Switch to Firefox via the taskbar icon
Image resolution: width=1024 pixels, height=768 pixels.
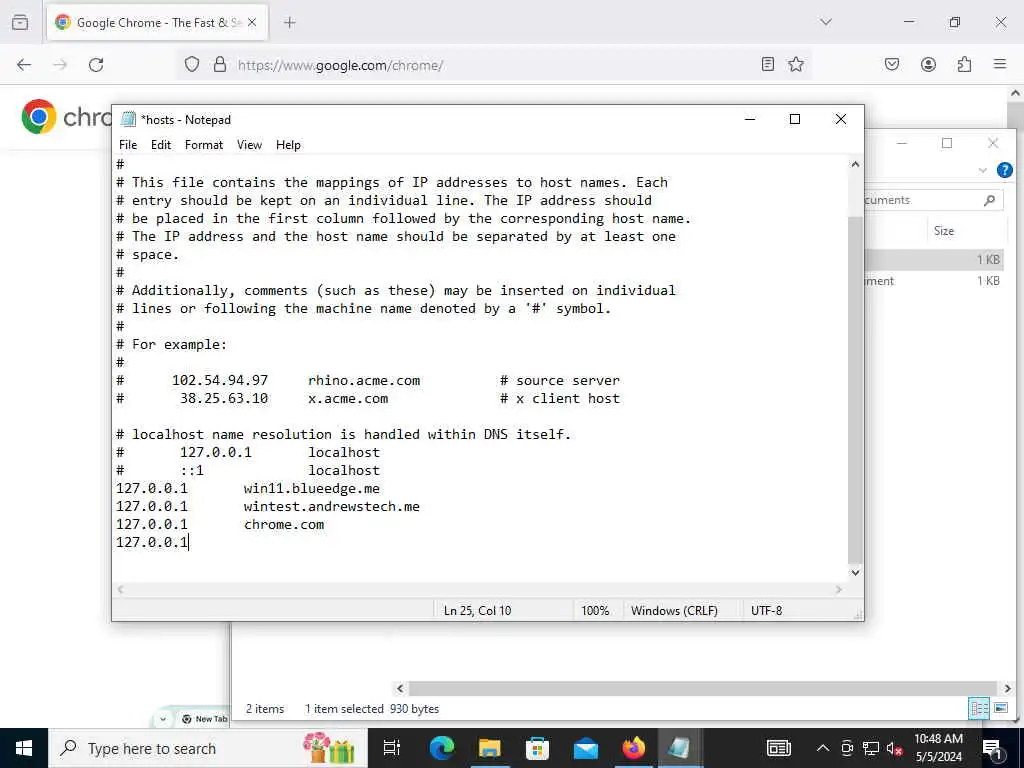[633, 748]
